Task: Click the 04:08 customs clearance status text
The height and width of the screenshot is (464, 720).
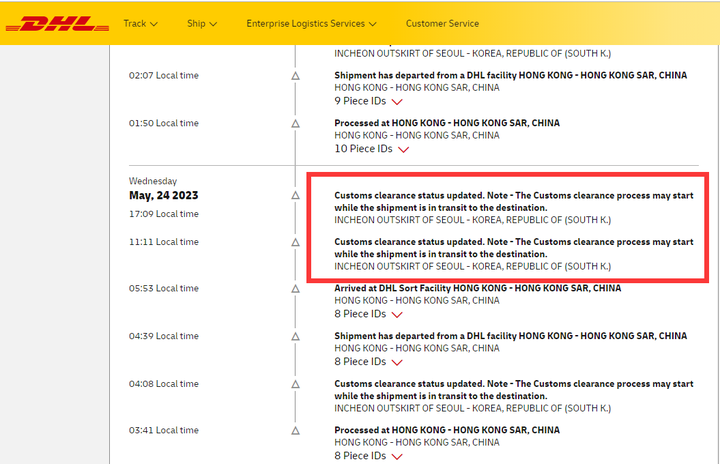Action: (514, 390)
